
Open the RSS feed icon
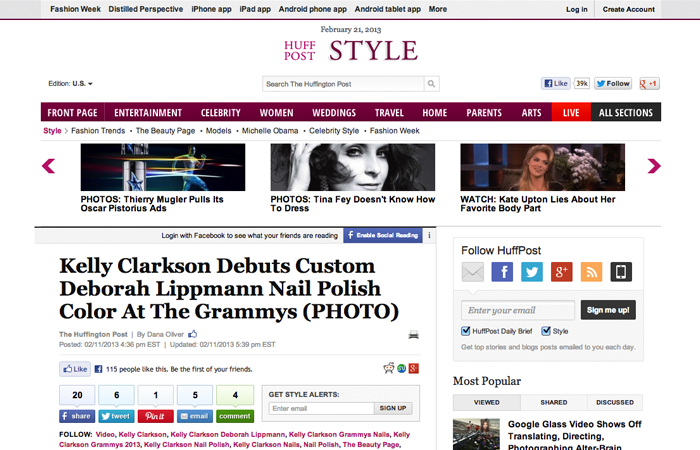(x=591, y=272)
